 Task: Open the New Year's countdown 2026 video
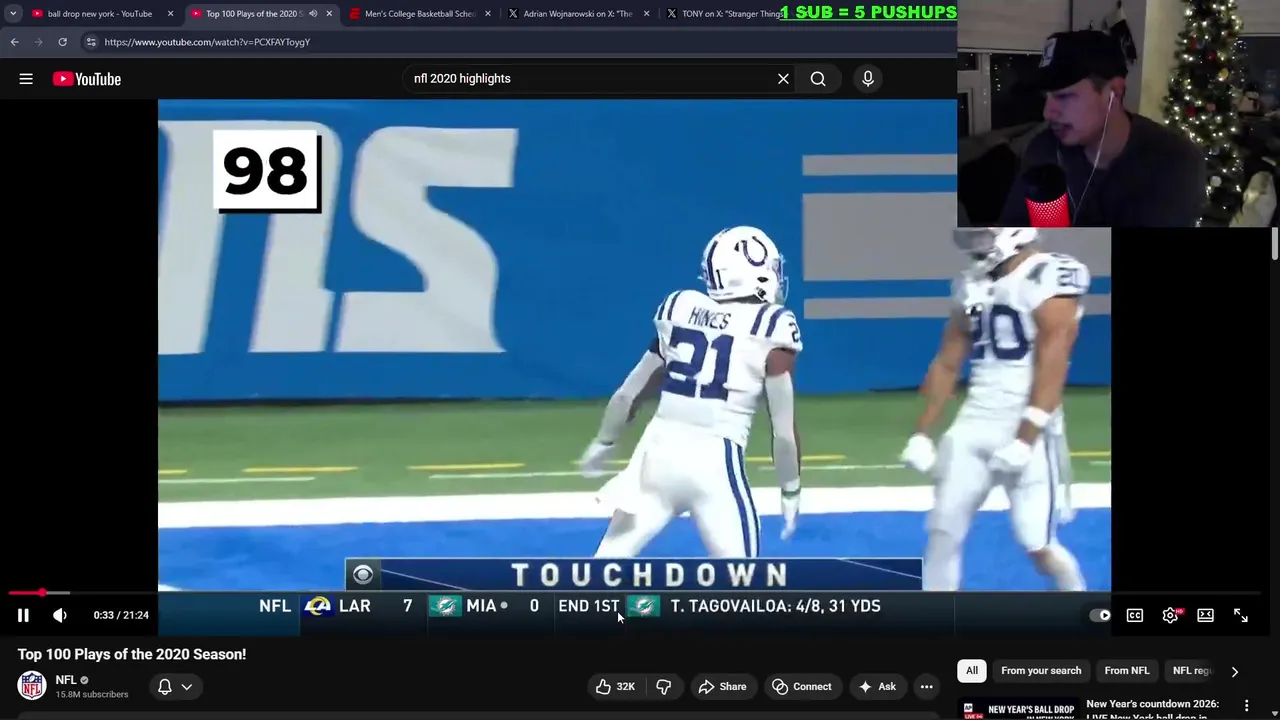(x=1153, y=709)
